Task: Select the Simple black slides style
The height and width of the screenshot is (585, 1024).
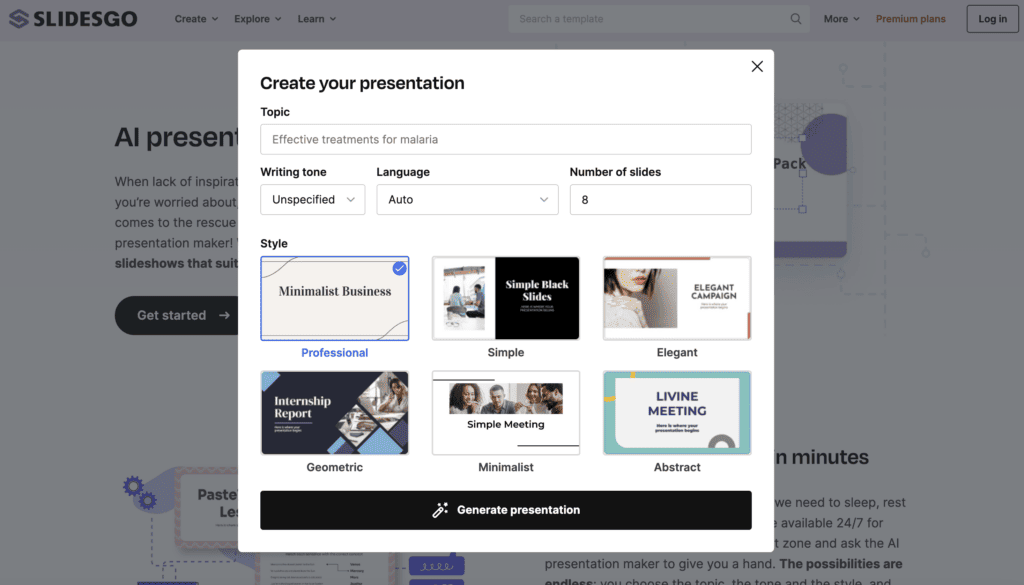Action: point(505,298)
